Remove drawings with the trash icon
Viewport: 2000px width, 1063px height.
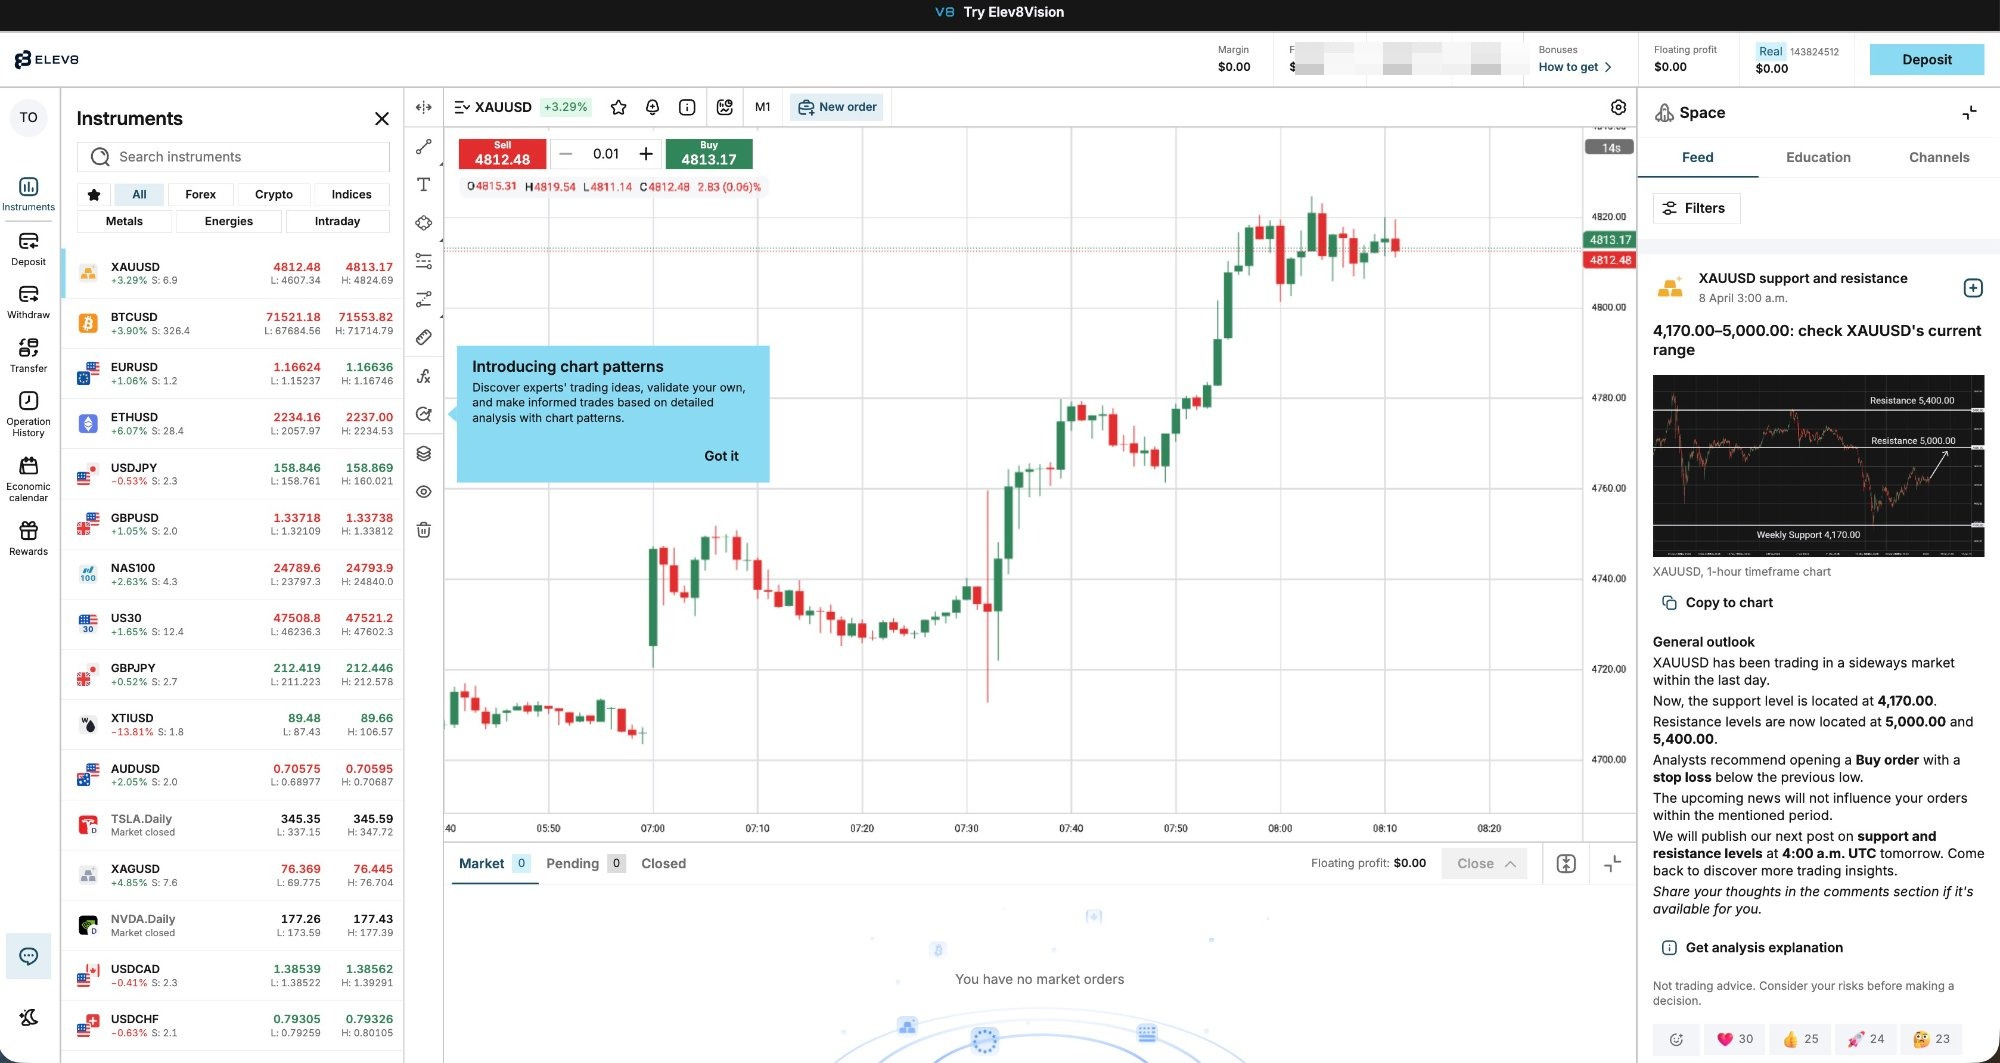click(423, 530)
